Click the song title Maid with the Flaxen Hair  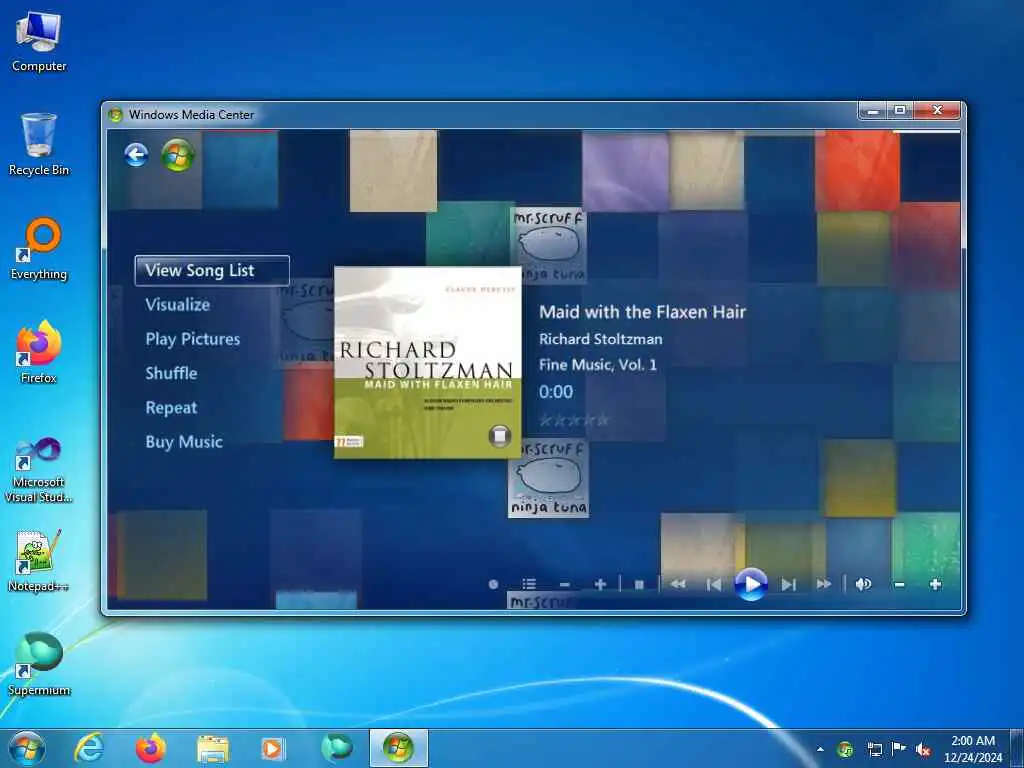pos(642,312)
